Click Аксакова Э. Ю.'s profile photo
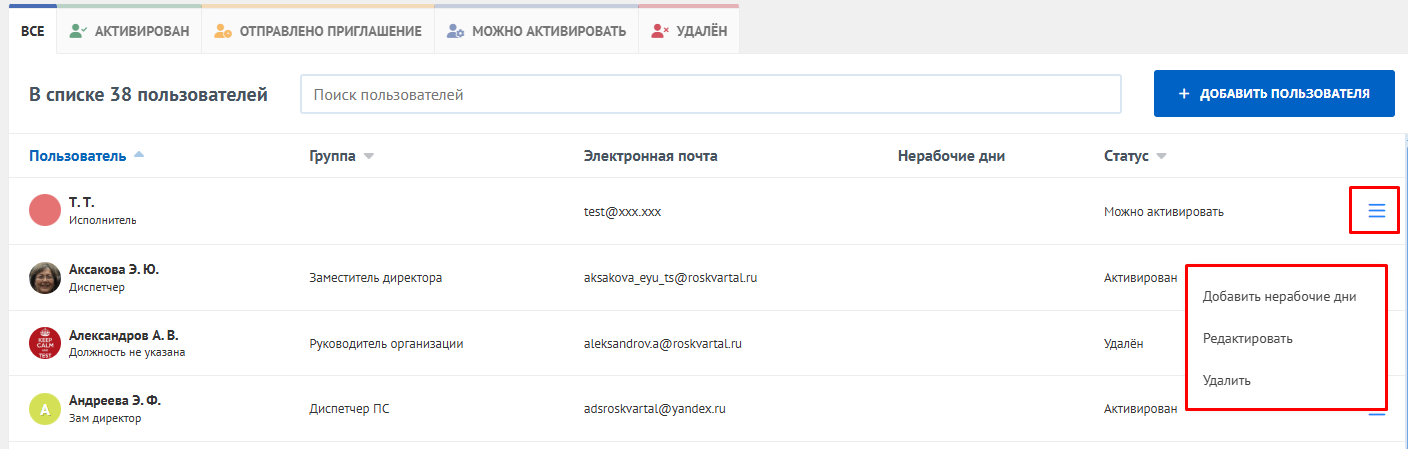The height and width of the screenshot is (449, 1408). (45, 278)
